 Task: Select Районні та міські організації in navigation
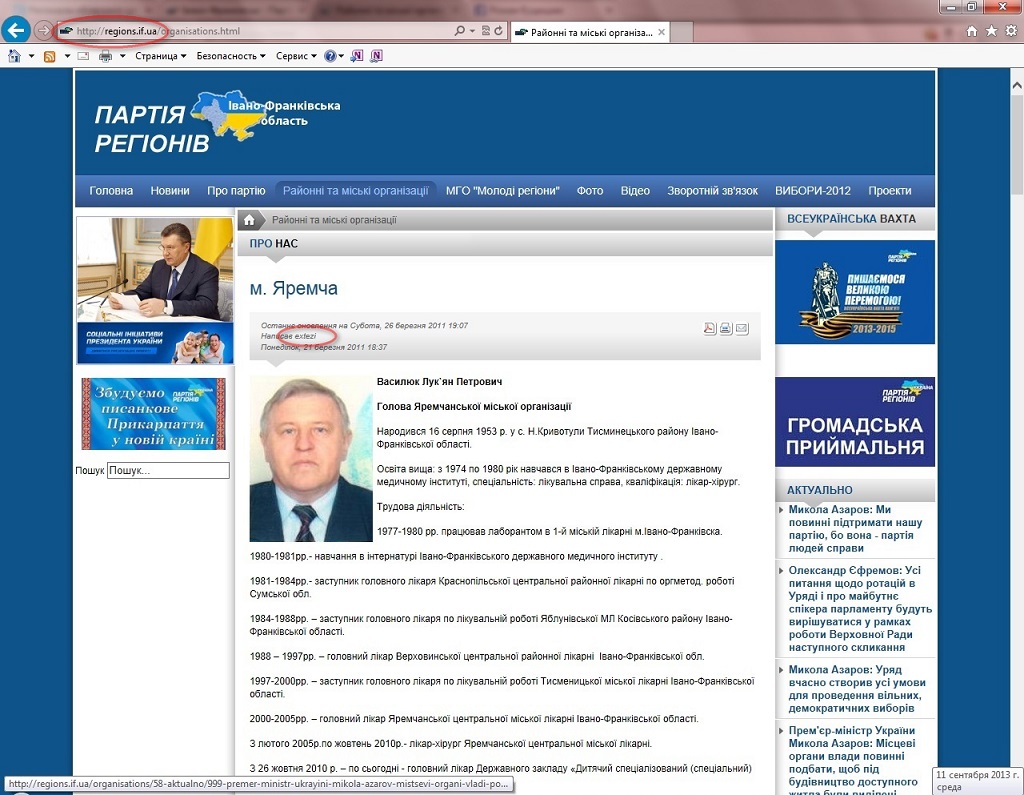point(356,191)
